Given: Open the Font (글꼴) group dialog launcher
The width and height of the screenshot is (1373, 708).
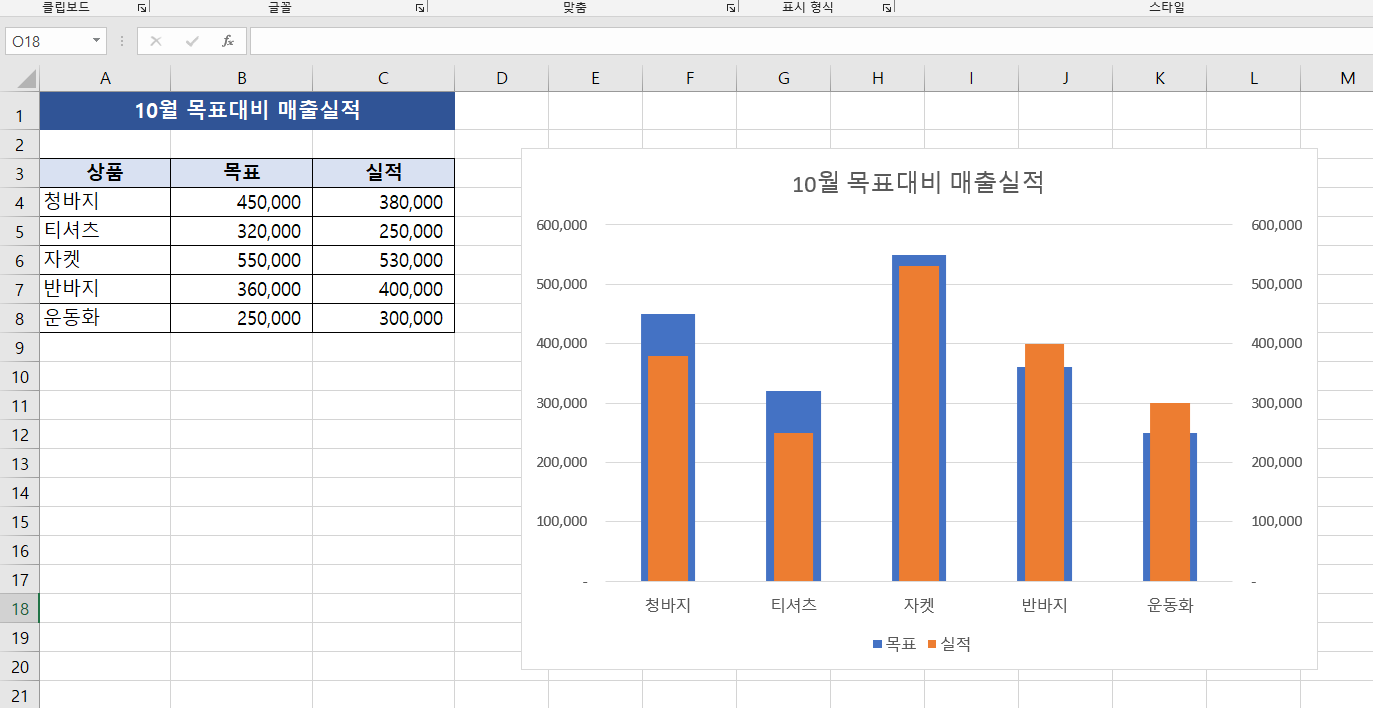Looking at the screenshot, I should tap(420, 8).
